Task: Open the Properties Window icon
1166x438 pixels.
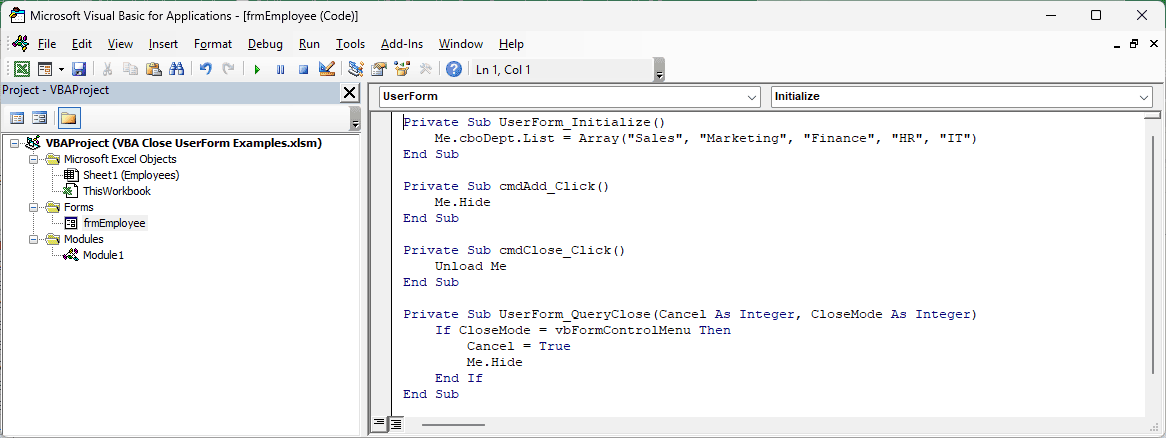Action: [x=379, y=69]
